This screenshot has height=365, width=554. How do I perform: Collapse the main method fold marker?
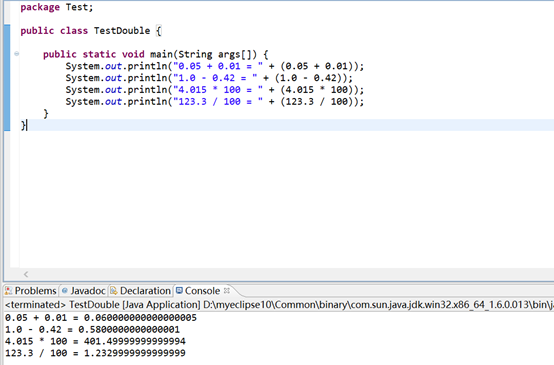16,54
